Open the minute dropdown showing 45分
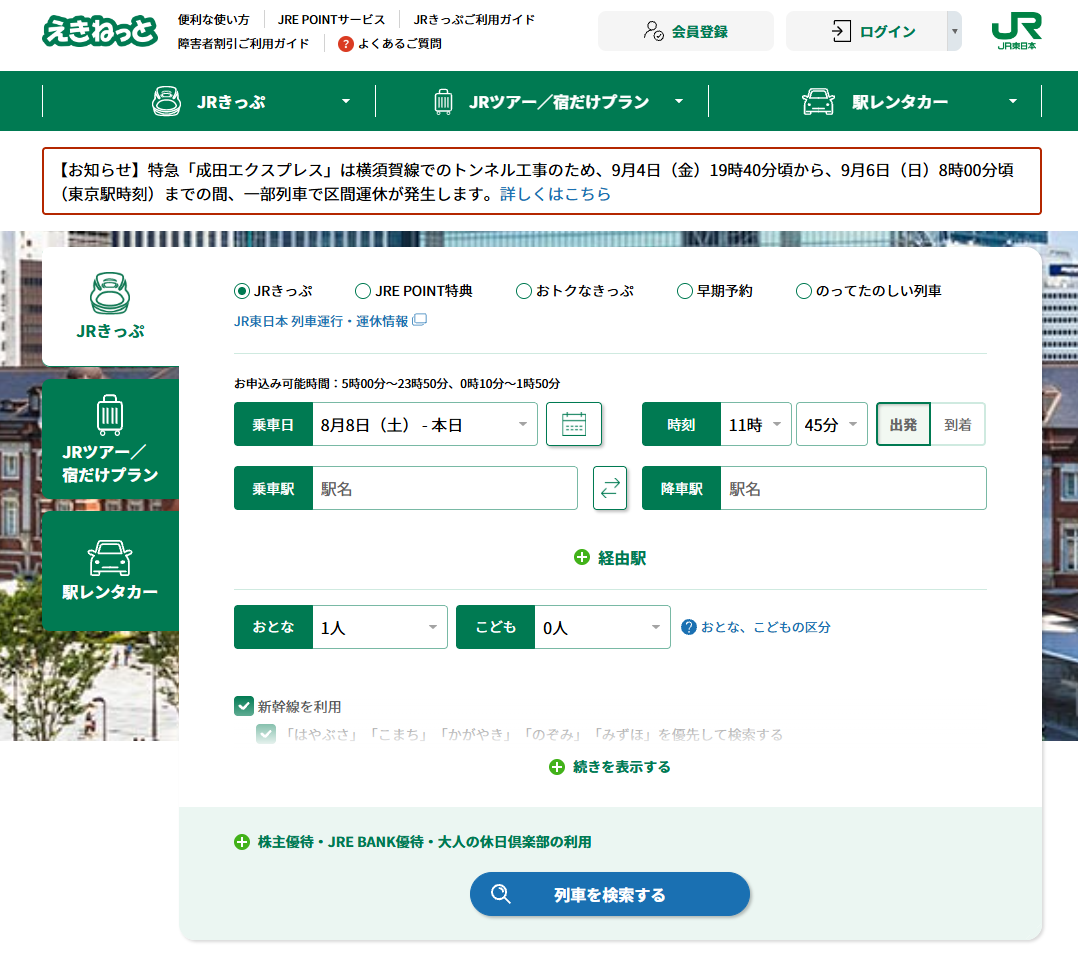 pyautogui.click(x=832, y=424)
